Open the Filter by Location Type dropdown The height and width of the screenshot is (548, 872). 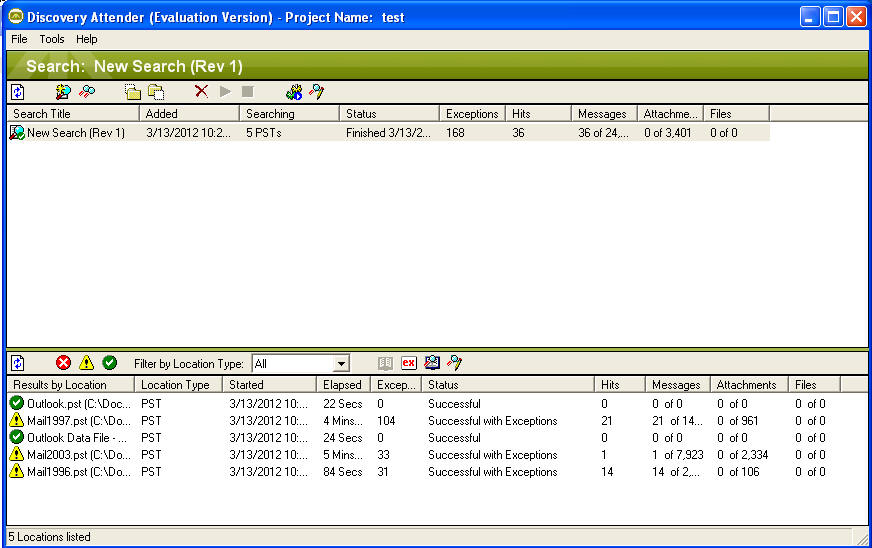pyautogui.click(x=341, y=364)
